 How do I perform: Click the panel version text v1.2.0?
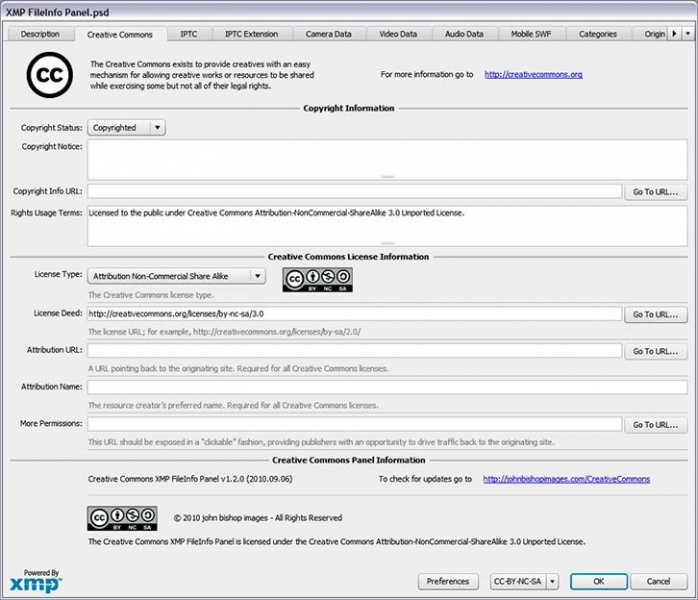190,479
